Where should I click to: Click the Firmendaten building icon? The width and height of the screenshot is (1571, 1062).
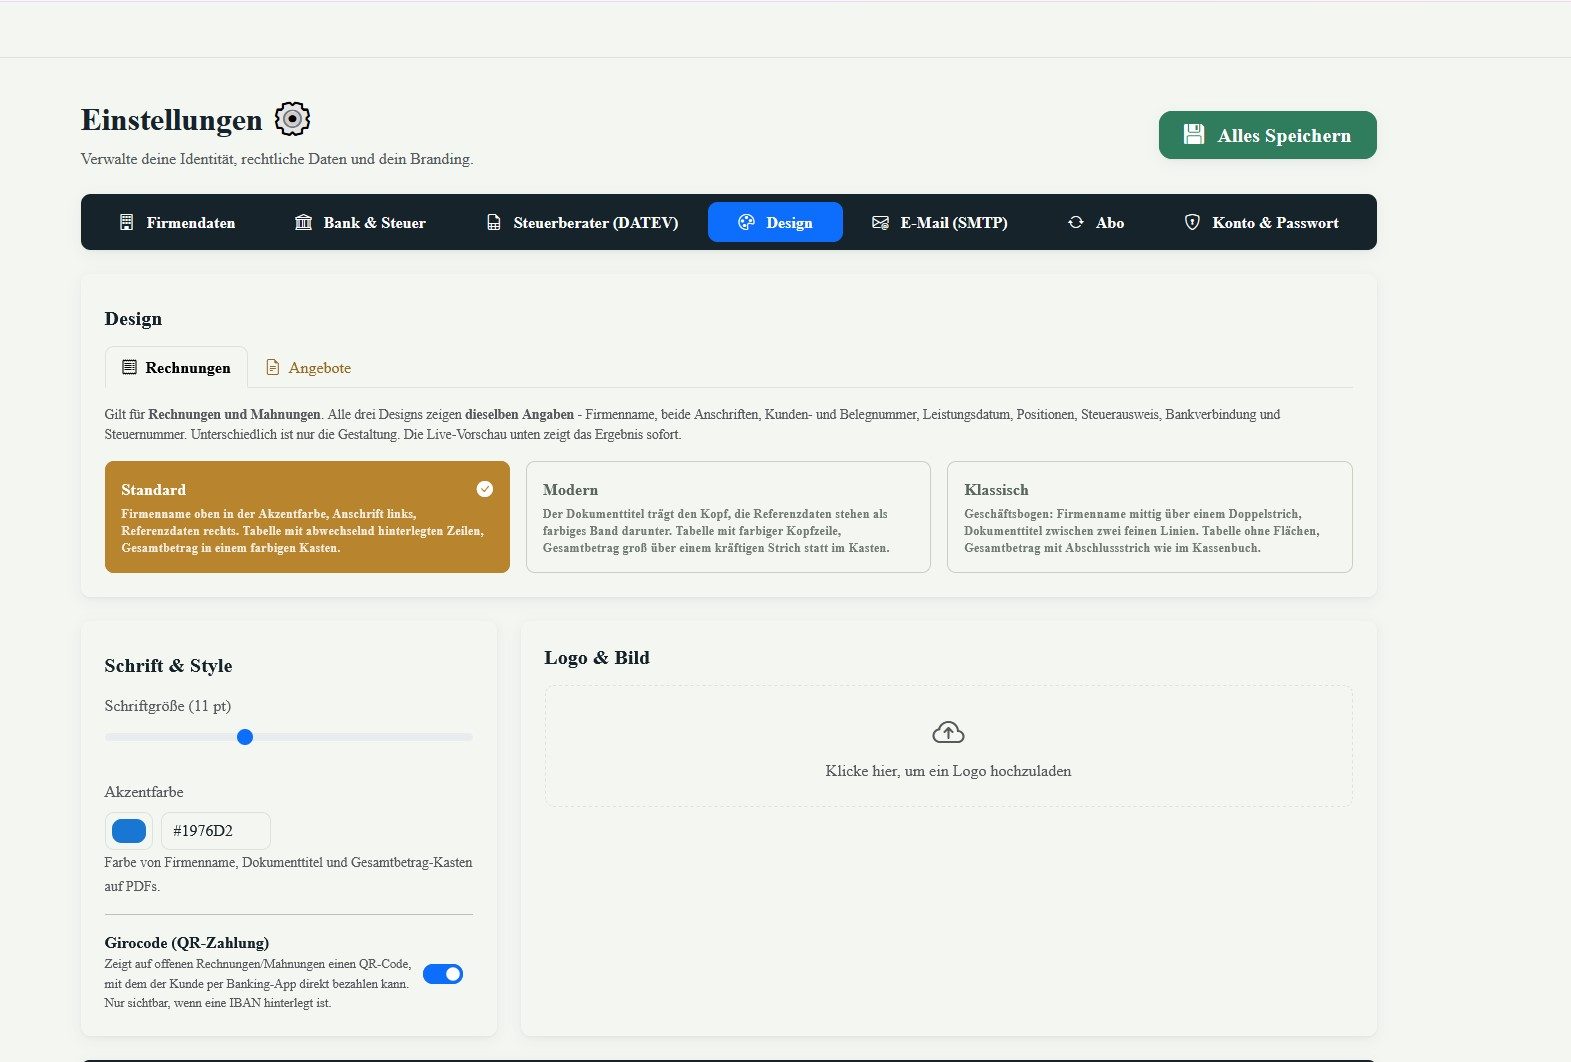point(126,222)
